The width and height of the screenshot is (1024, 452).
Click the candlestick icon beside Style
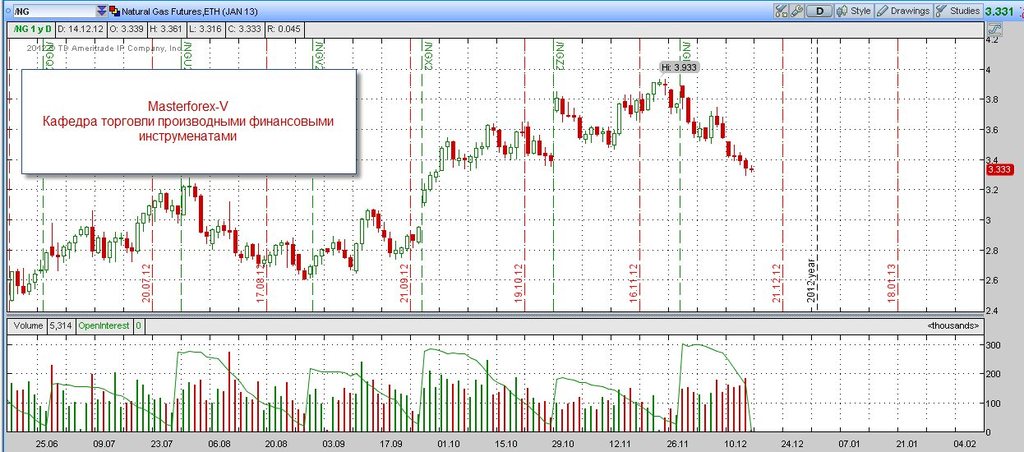[x=840, y=11]
